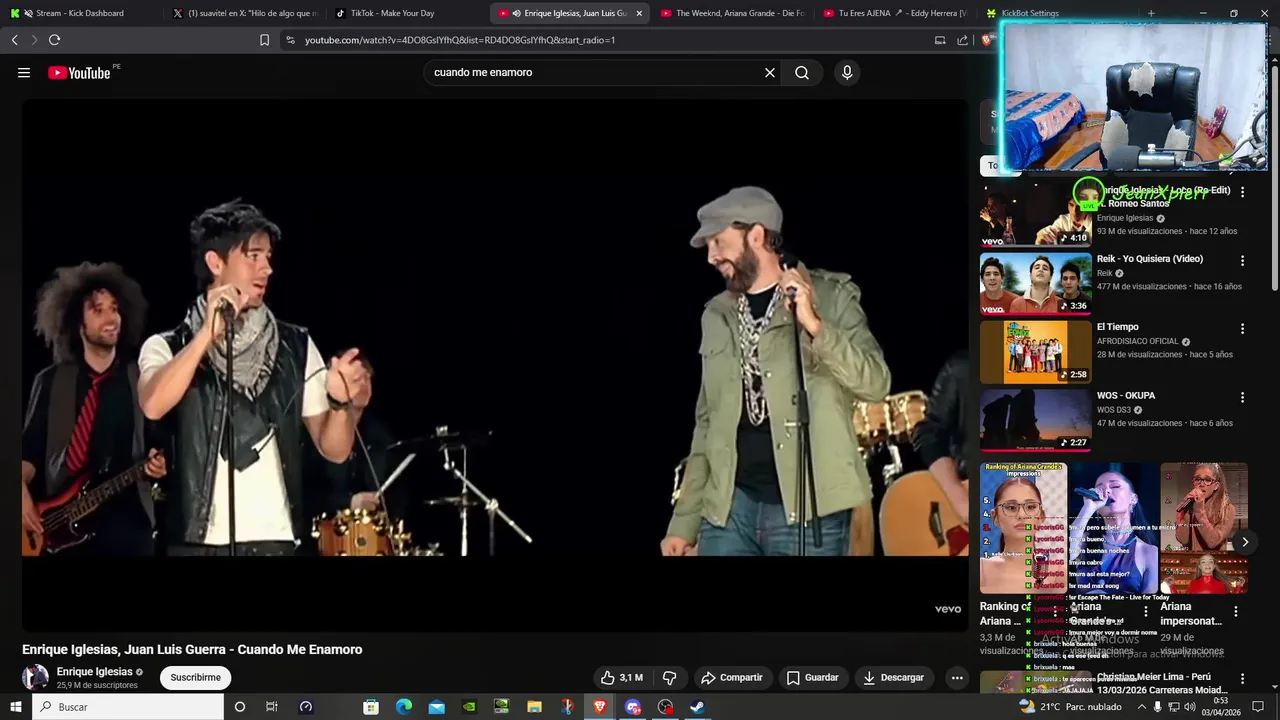Open the notification center icon
Image resolution: width=1280 pixels, height=720 pixels.
click(x=1258, y=707)
